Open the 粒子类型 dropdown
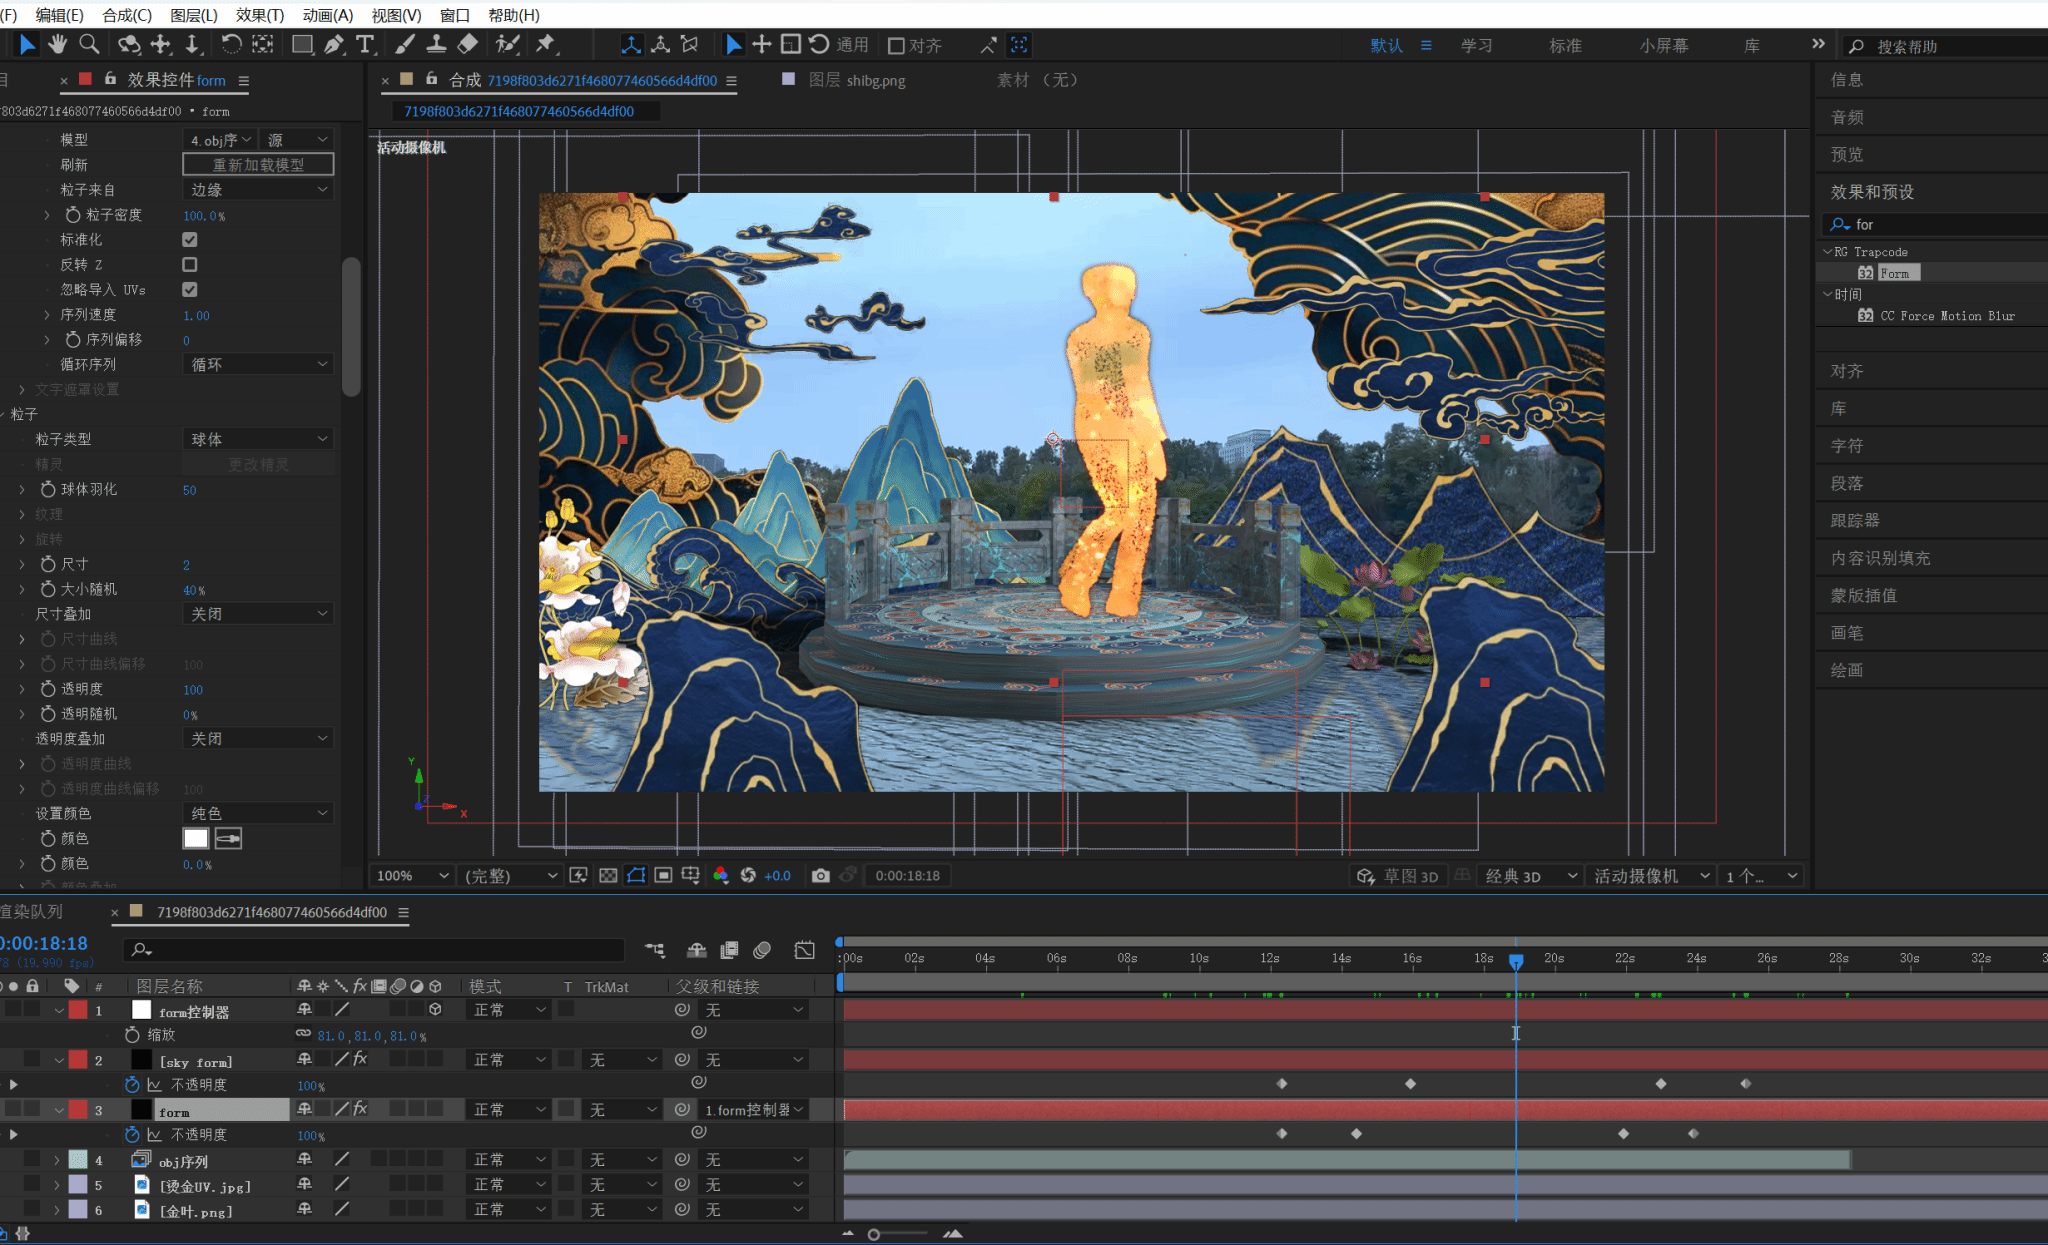The image size is (2048, 1245). pos(258,439)
